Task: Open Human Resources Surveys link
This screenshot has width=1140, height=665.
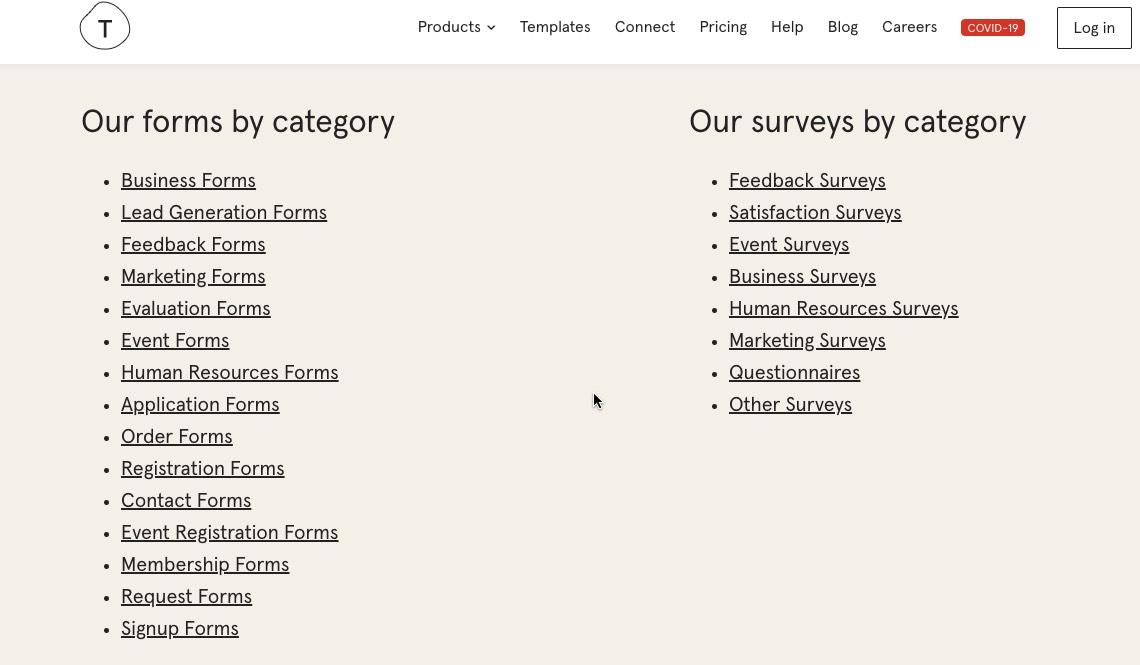Action: click(843, 309)
